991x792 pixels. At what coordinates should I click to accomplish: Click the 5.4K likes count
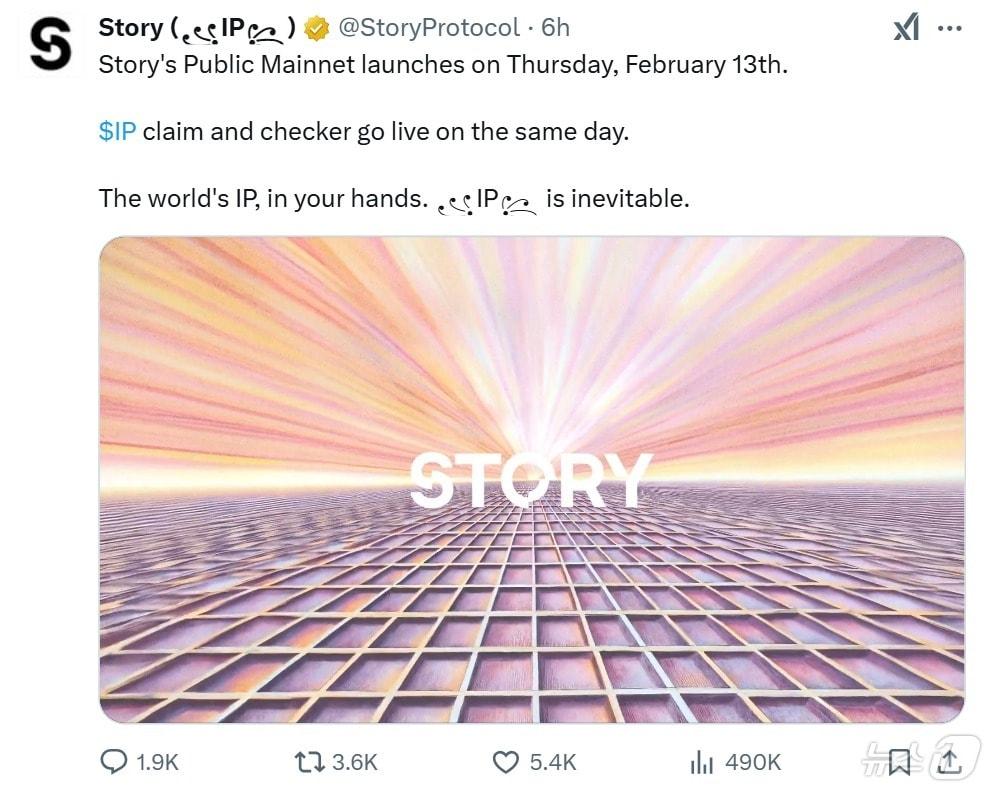coord(553,762)
